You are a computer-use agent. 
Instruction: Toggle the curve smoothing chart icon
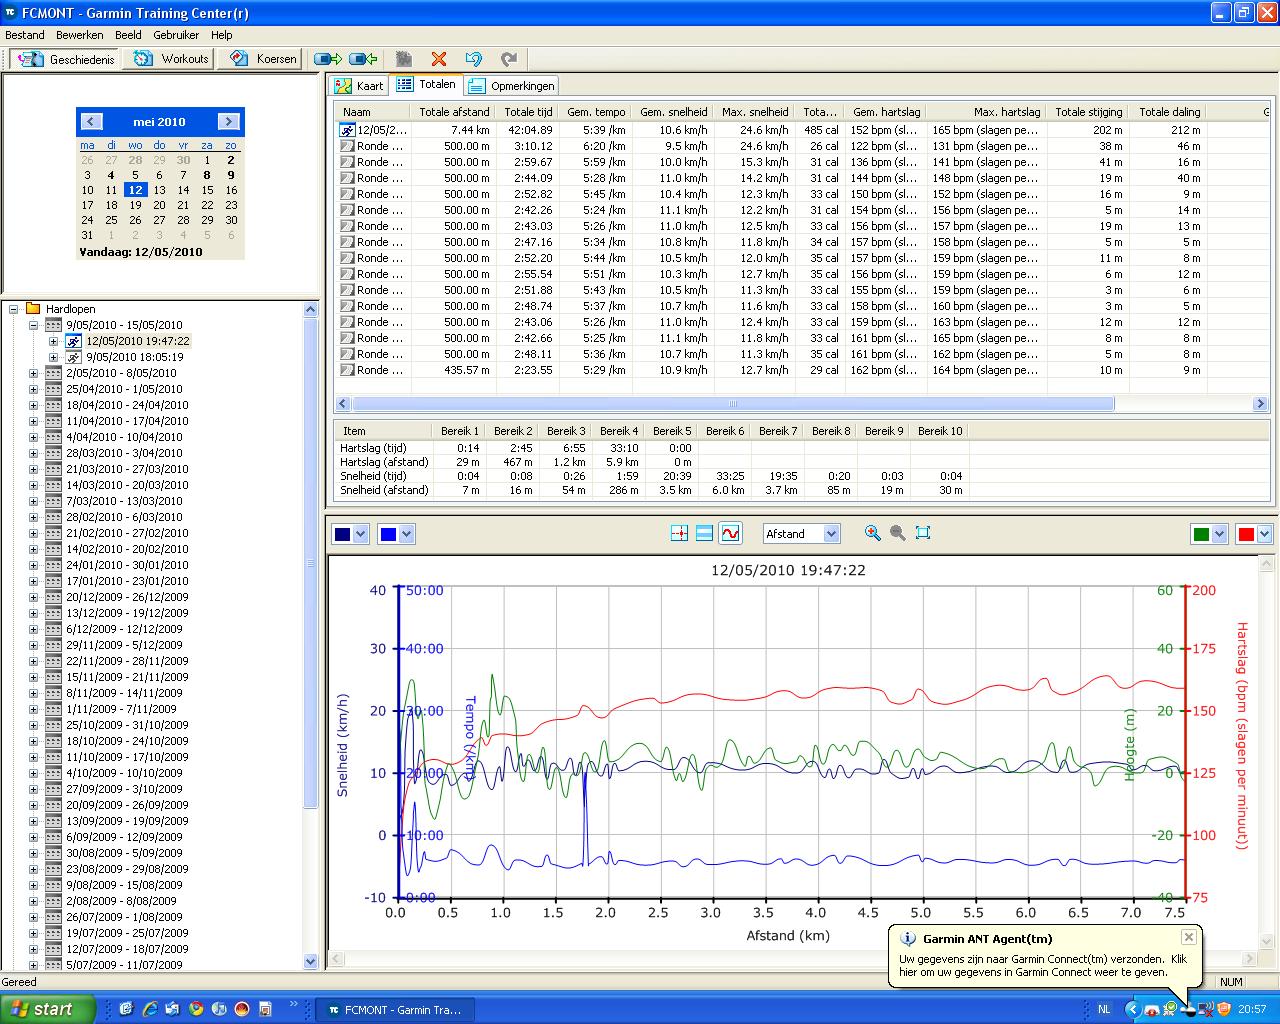[730, 534]
